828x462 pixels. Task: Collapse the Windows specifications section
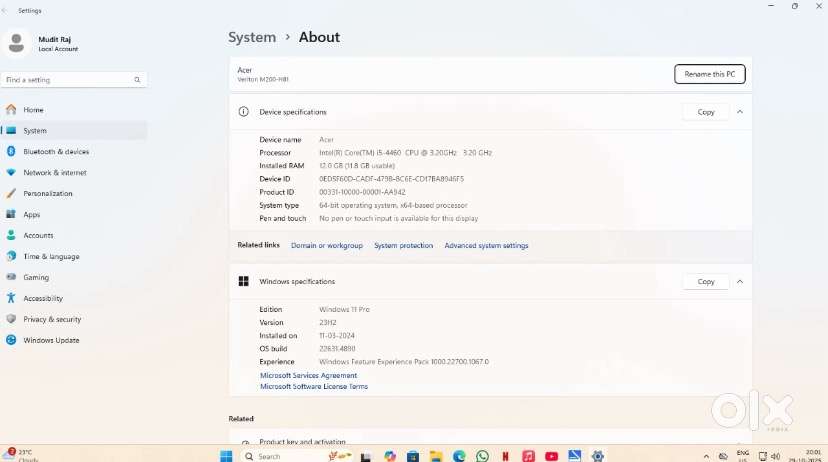point(740,282)
